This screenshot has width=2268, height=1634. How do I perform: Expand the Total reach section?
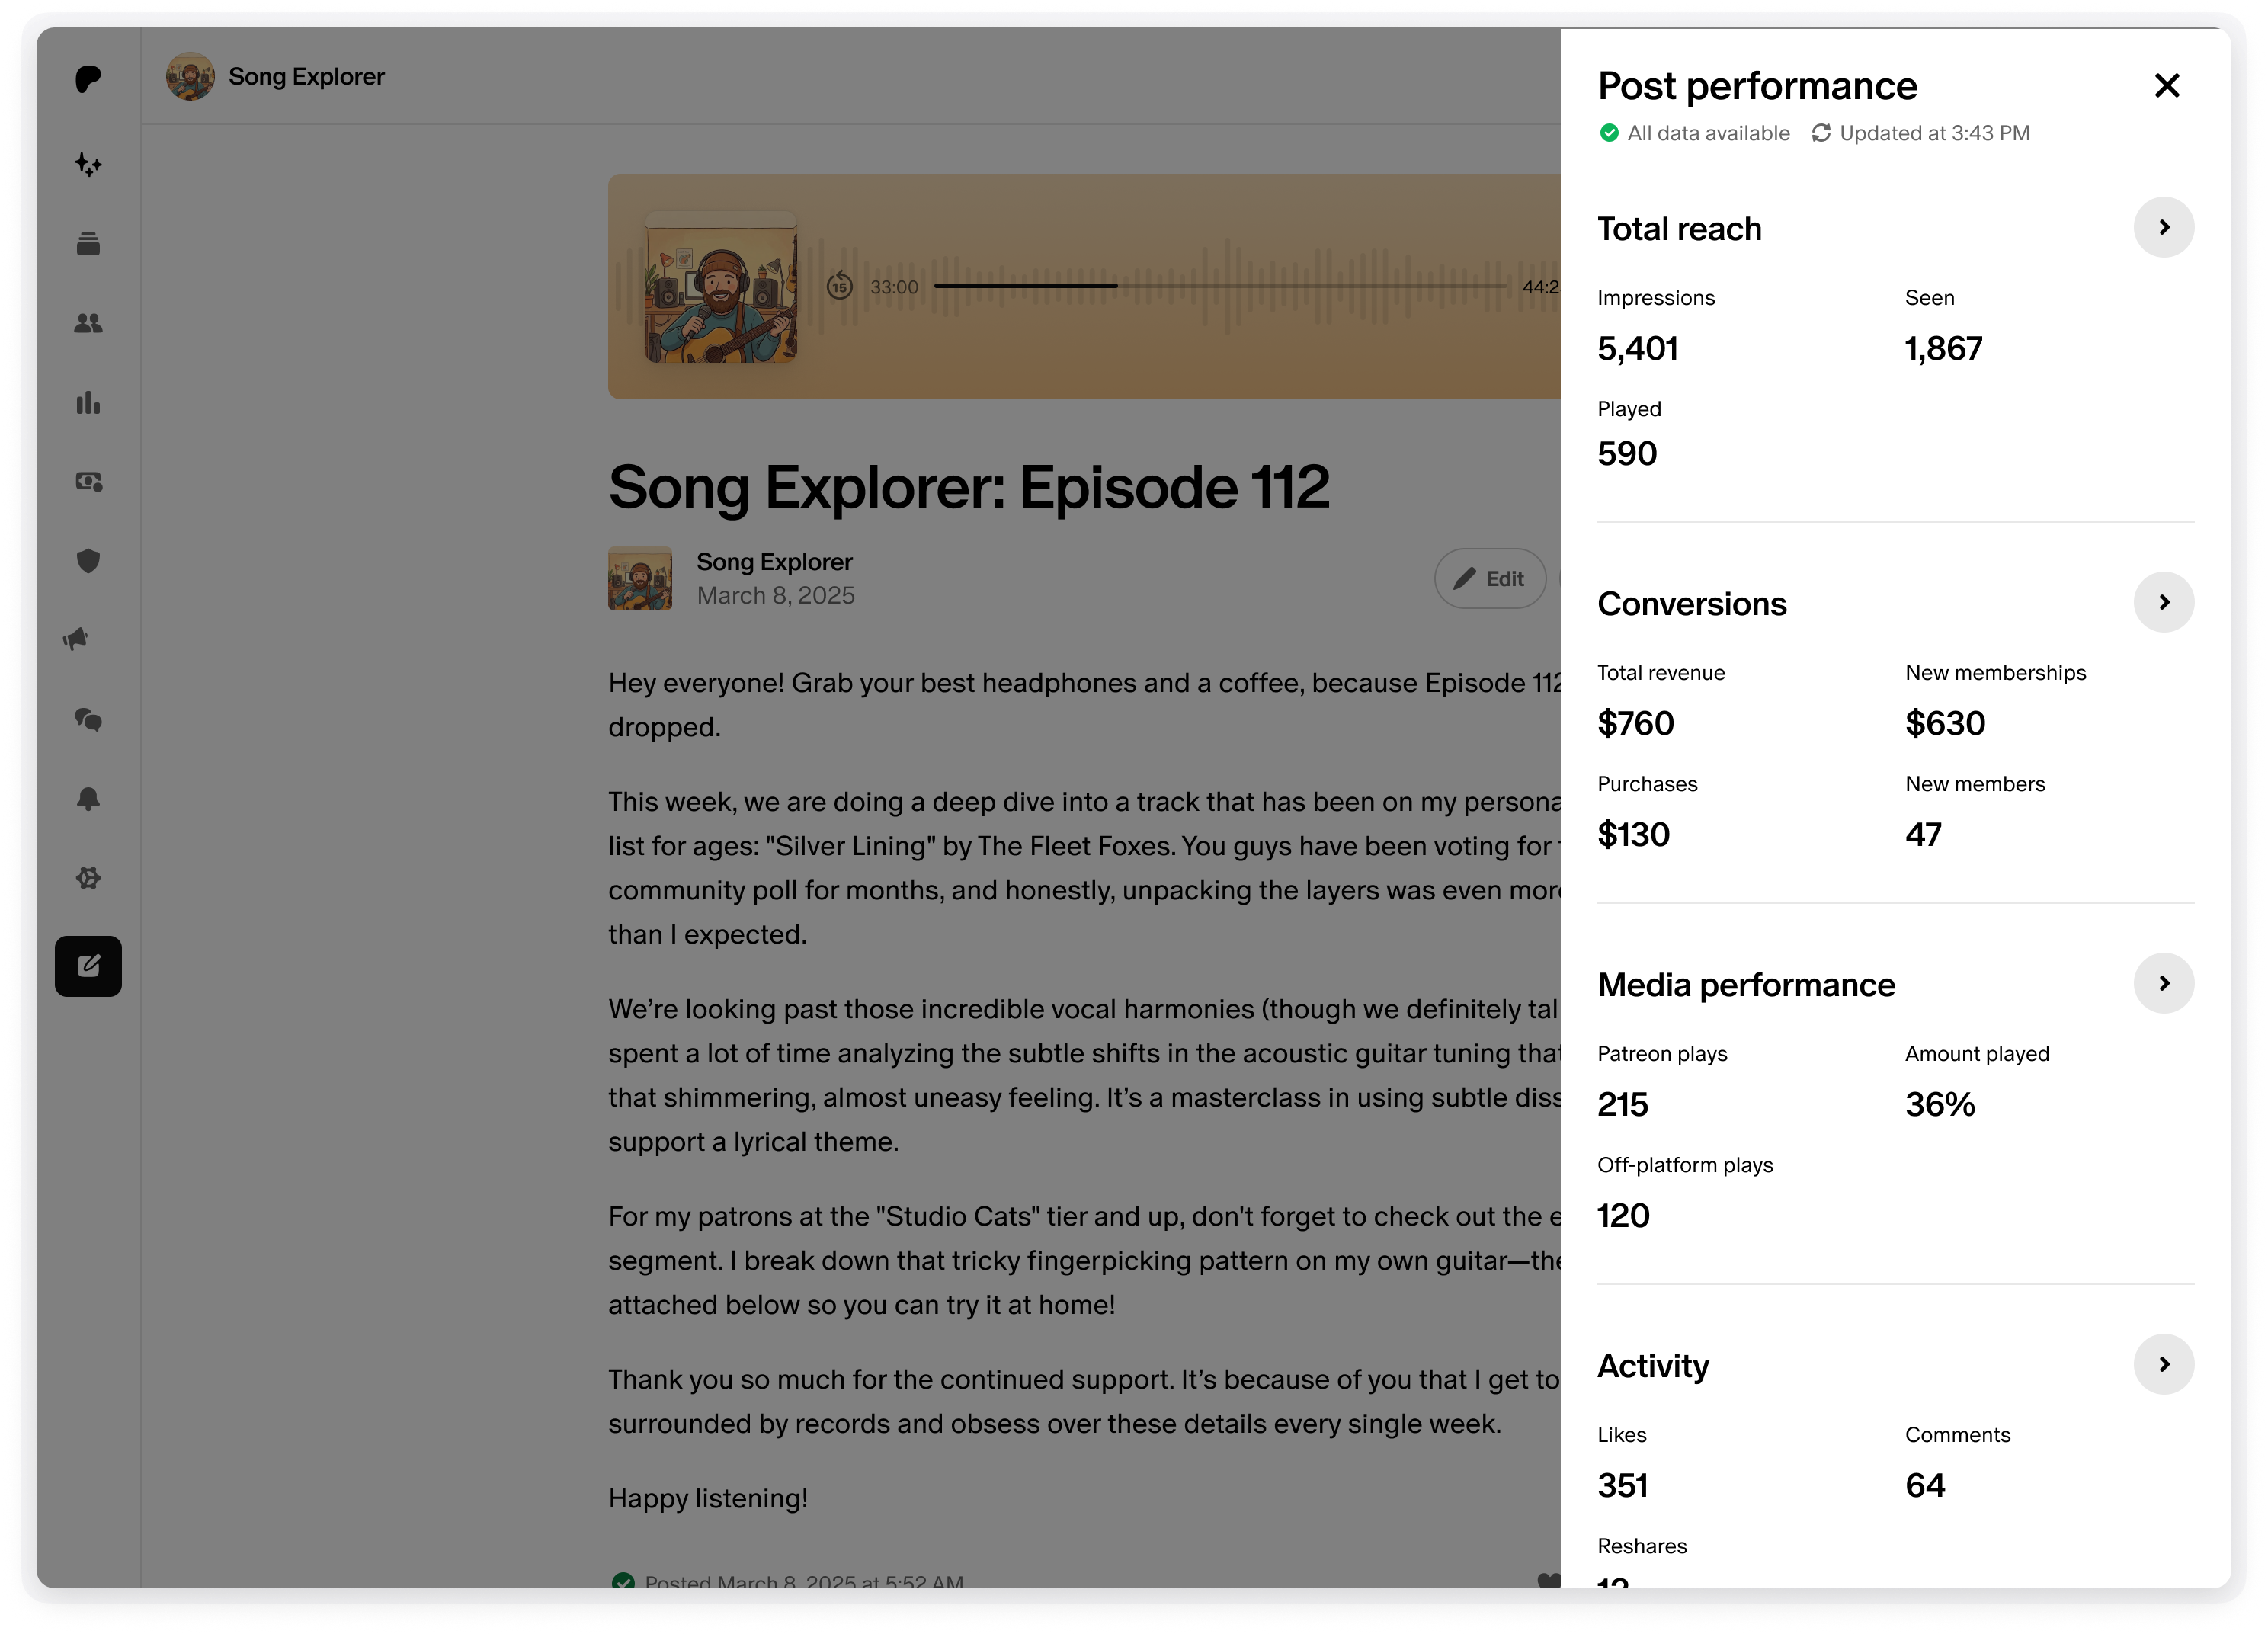2164,227
